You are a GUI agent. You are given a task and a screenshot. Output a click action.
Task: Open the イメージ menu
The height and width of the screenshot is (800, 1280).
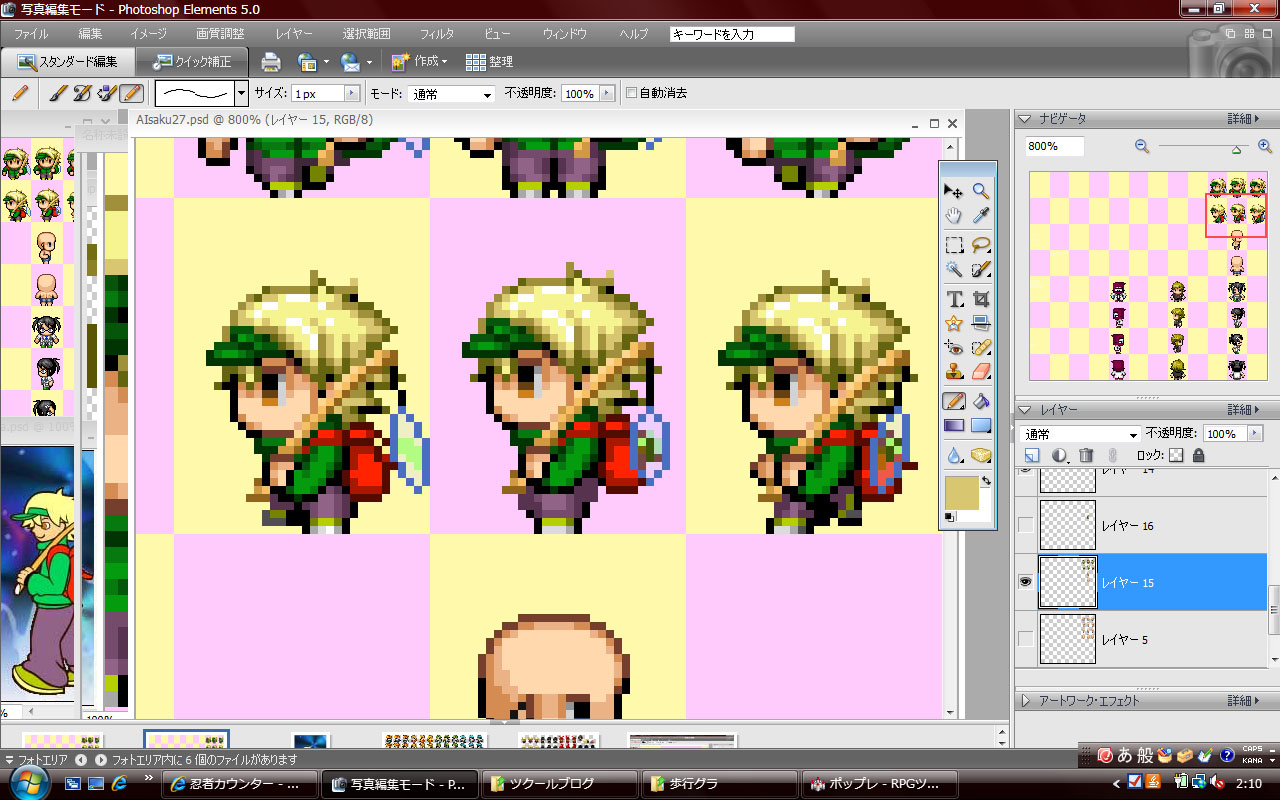tap(148, 34)
